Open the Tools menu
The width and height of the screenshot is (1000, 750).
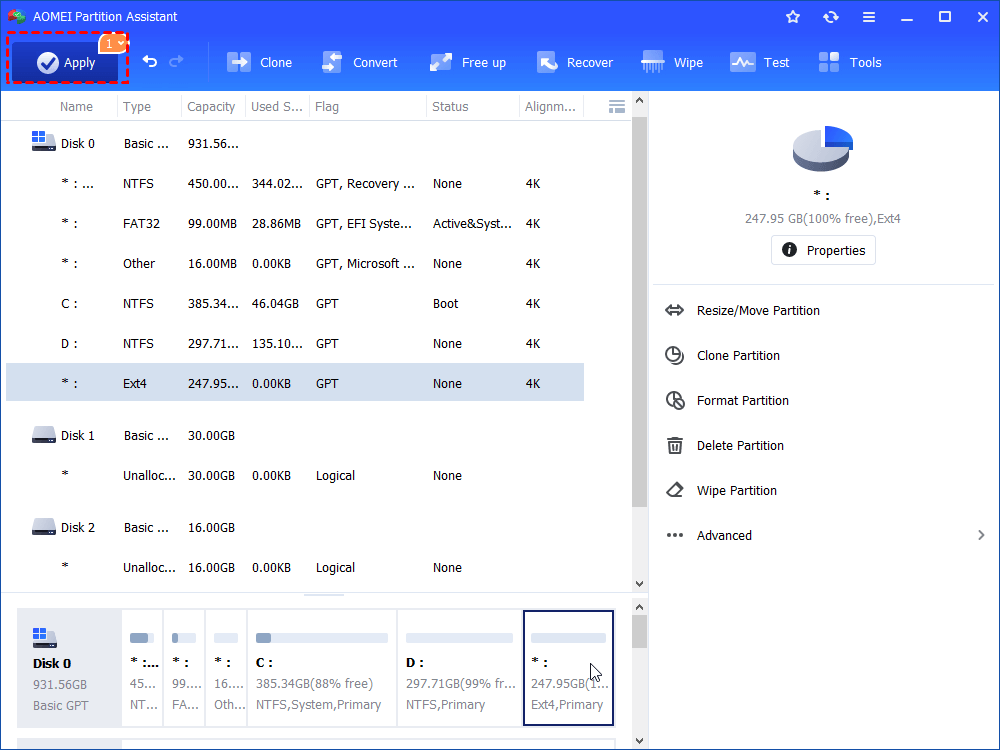tap(849, 62)
